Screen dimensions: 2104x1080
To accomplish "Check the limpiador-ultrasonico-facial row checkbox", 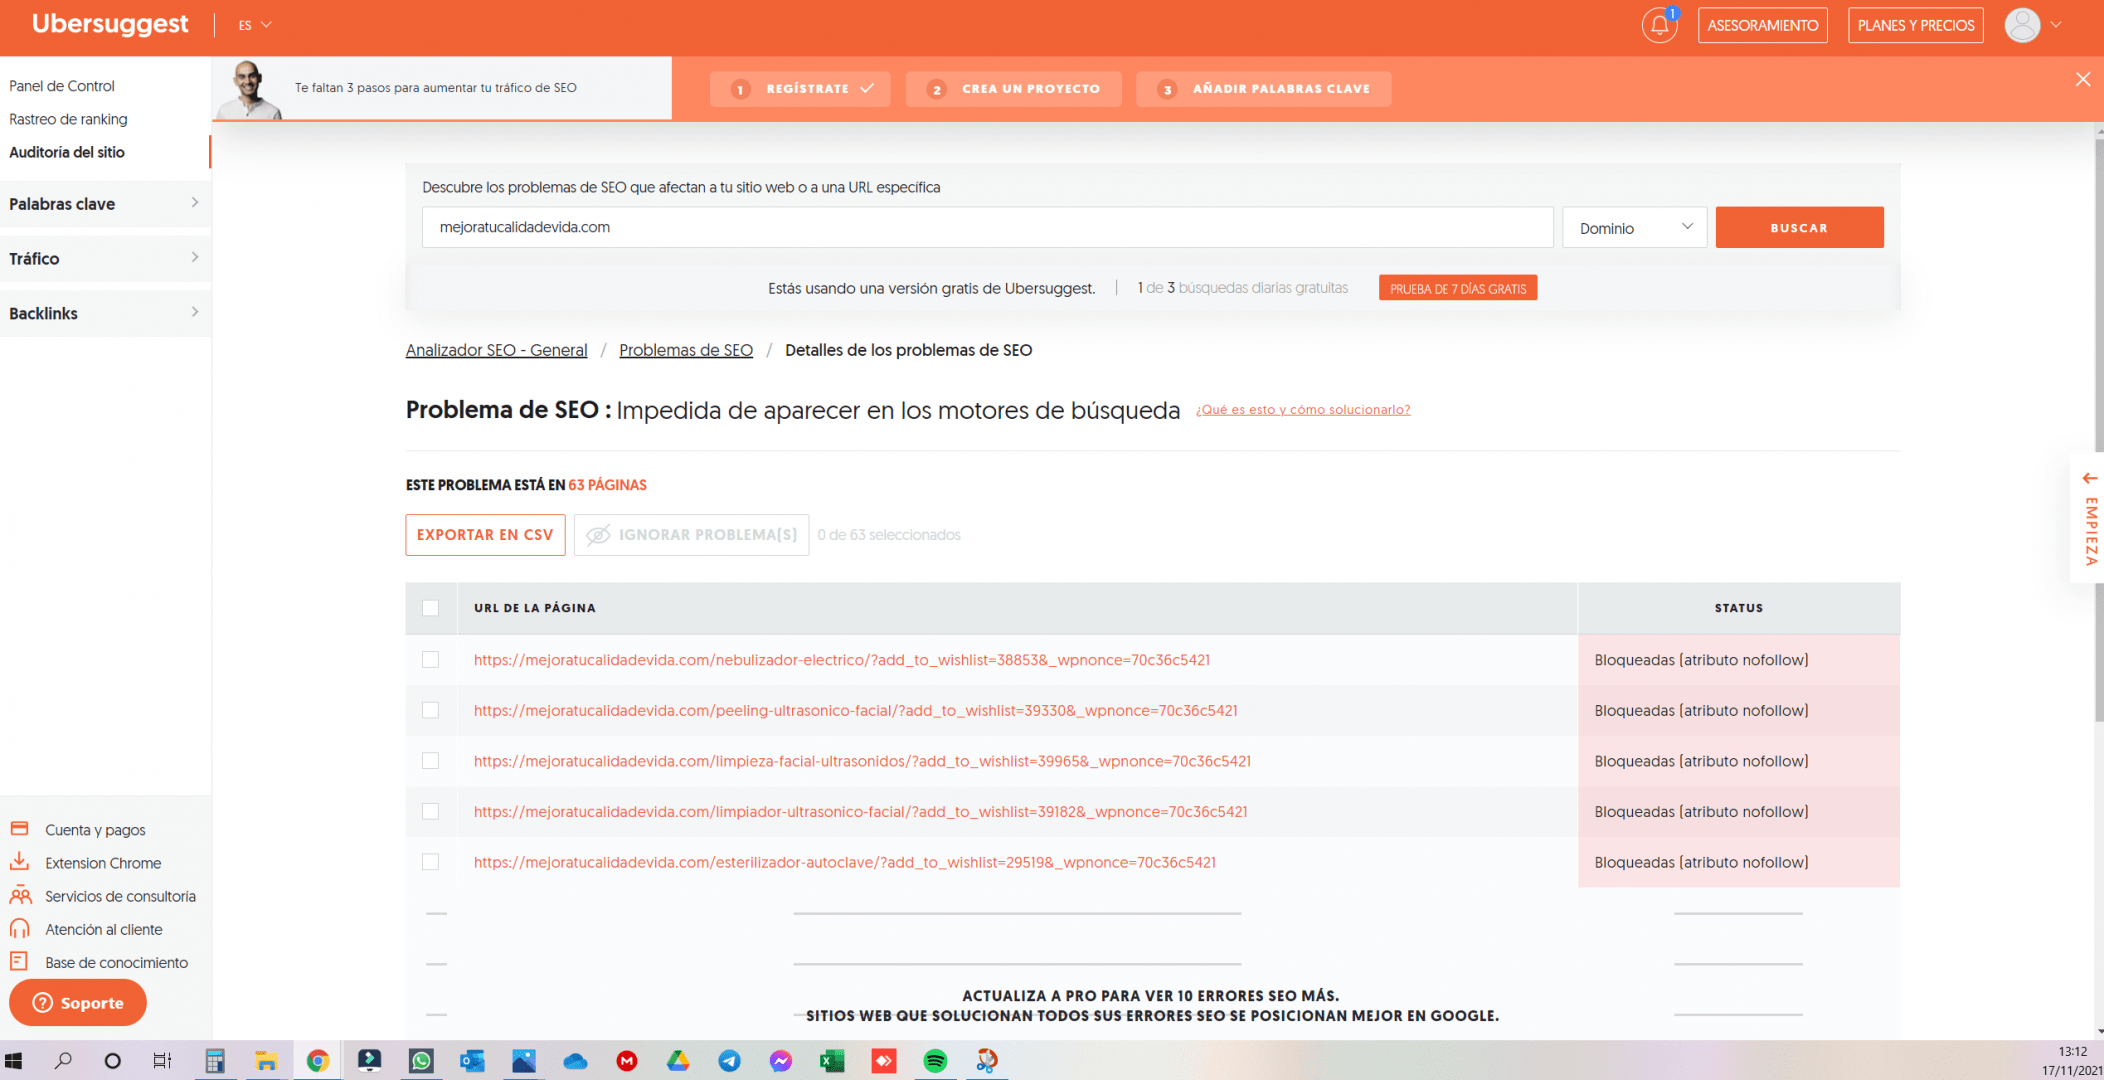I will point(431,811).
